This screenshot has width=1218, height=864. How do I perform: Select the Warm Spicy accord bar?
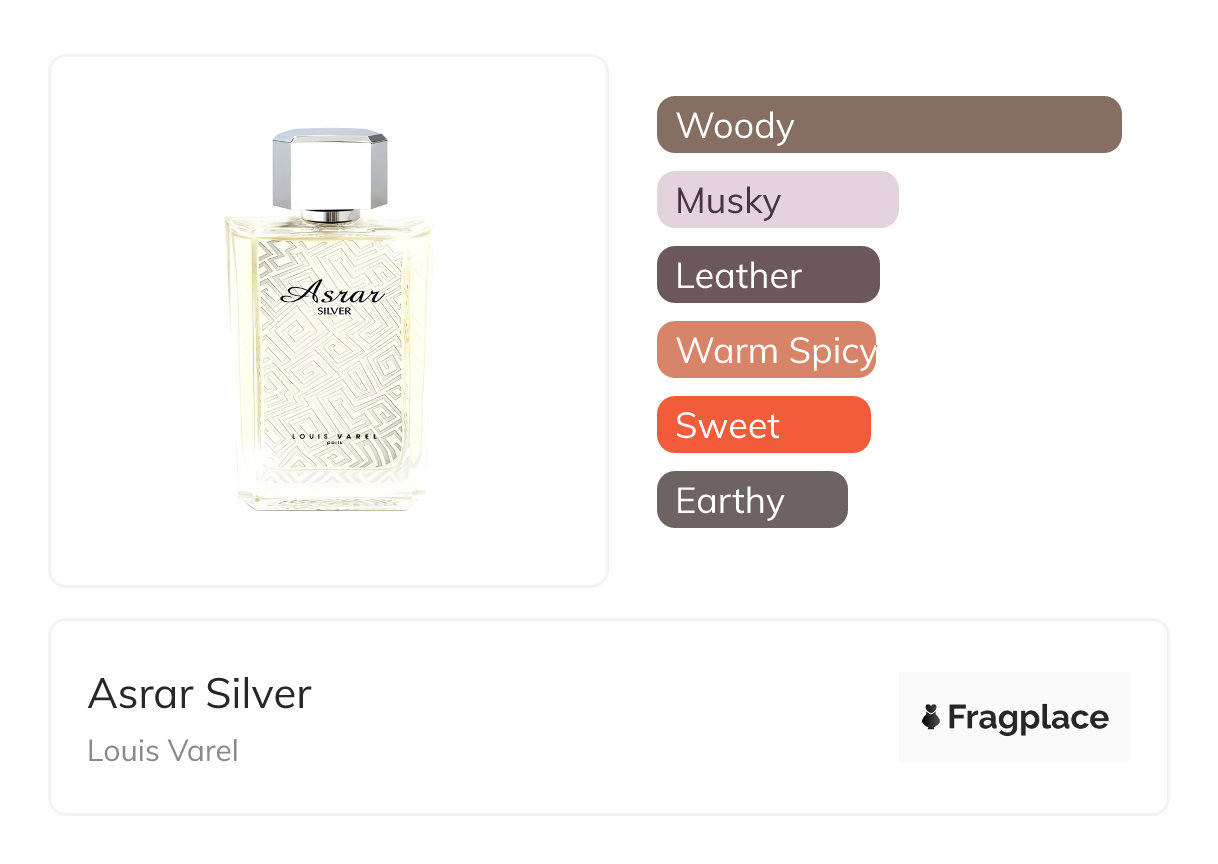(766, 350)
